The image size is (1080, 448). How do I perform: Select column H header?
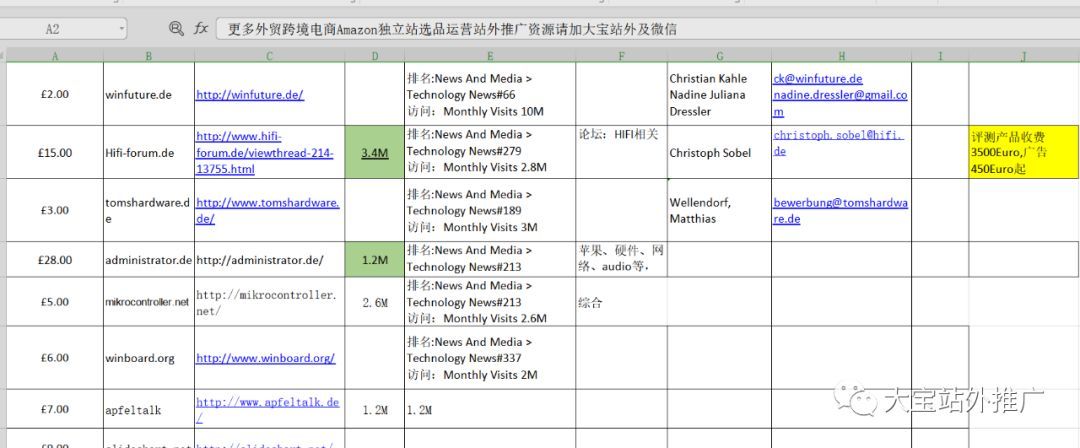[842, 56]
